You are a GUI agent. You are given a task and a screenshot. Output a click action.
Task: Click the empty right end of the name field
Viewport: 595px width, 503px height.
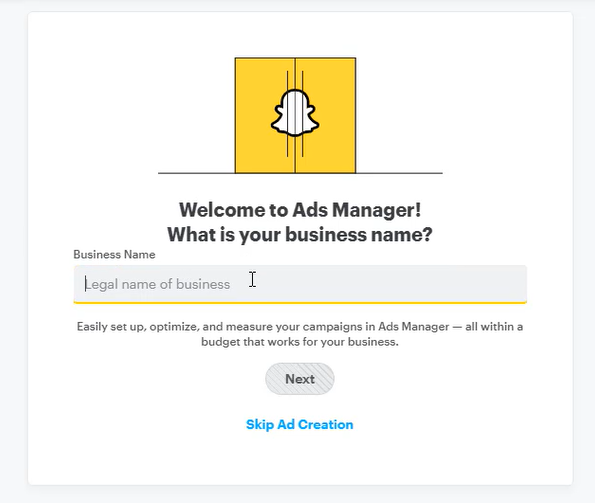455,284
